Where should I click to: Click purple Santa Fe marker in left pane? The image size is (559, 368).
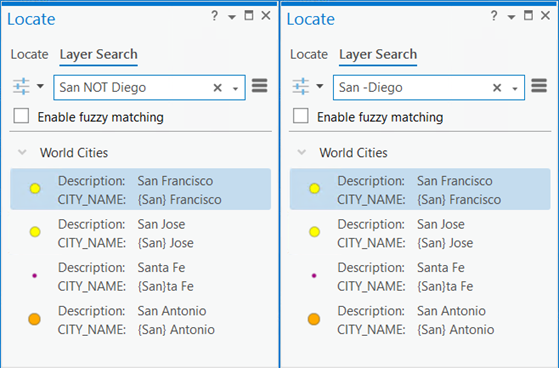35,276
